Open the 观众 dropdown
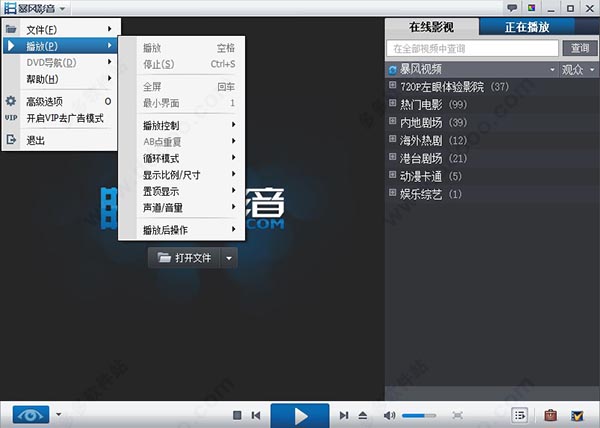 pos(578,70)
